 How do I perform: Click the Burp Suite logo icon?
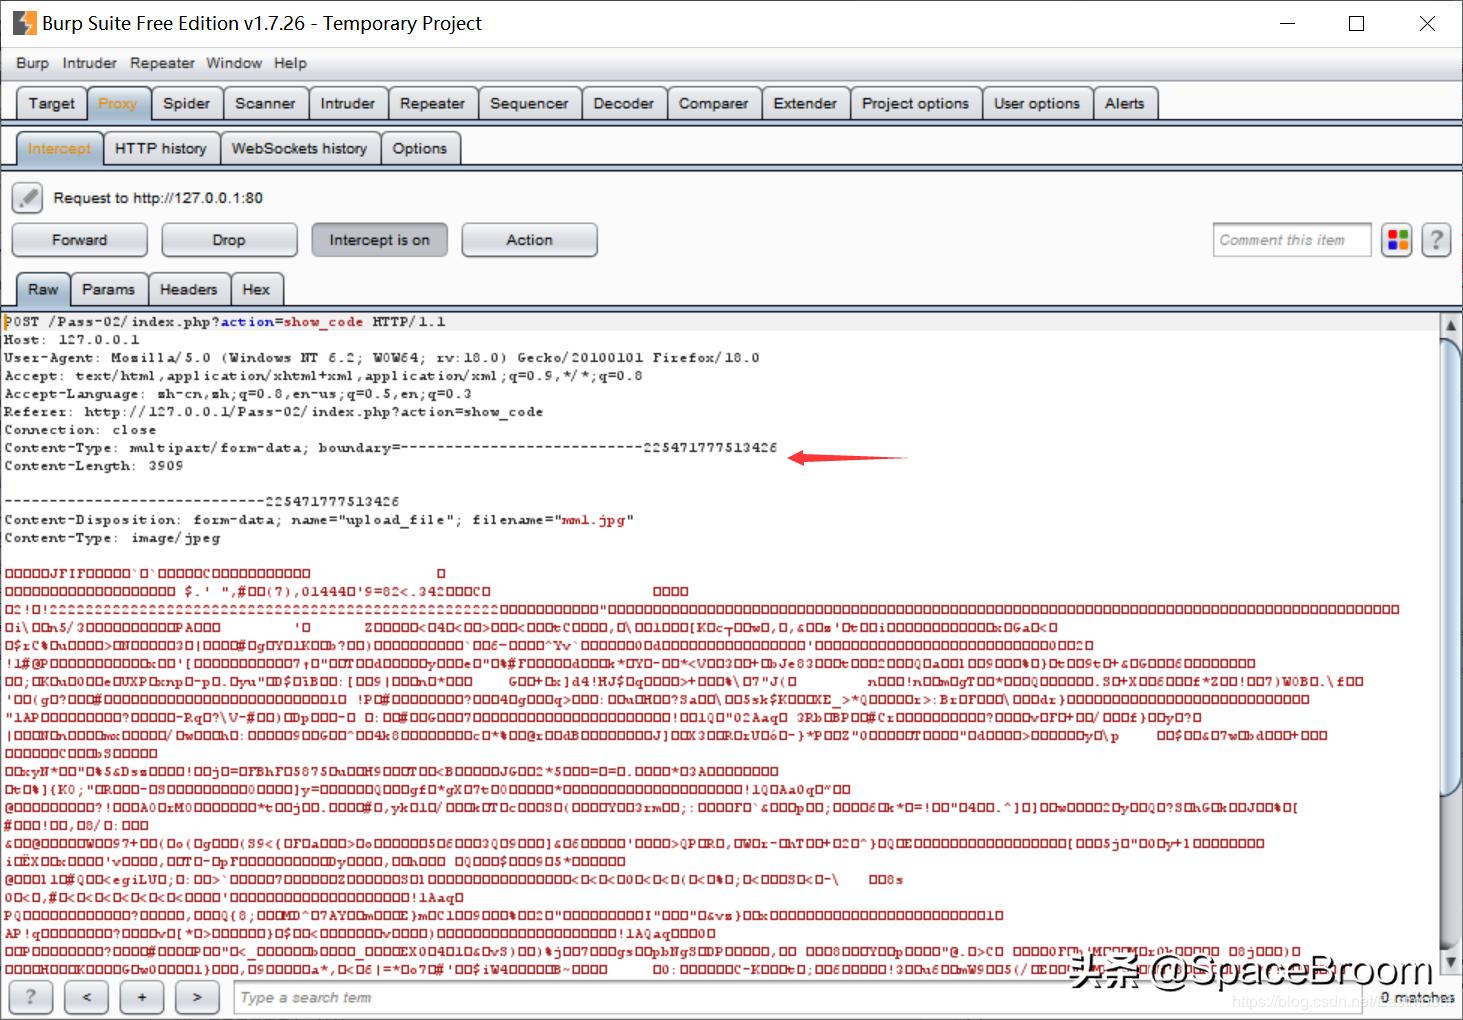pos(24,23)
